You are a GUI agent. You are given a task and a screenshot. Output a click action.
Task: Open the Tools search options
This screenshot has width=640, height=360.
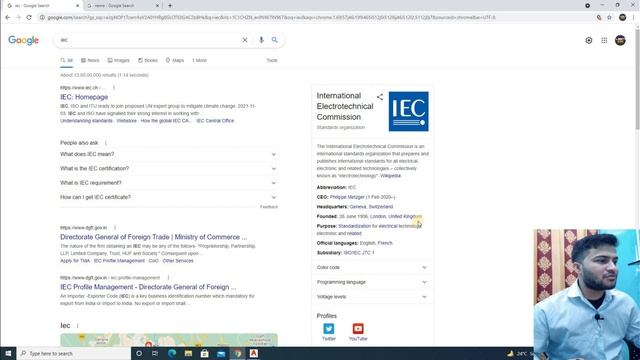click(272, 60)
